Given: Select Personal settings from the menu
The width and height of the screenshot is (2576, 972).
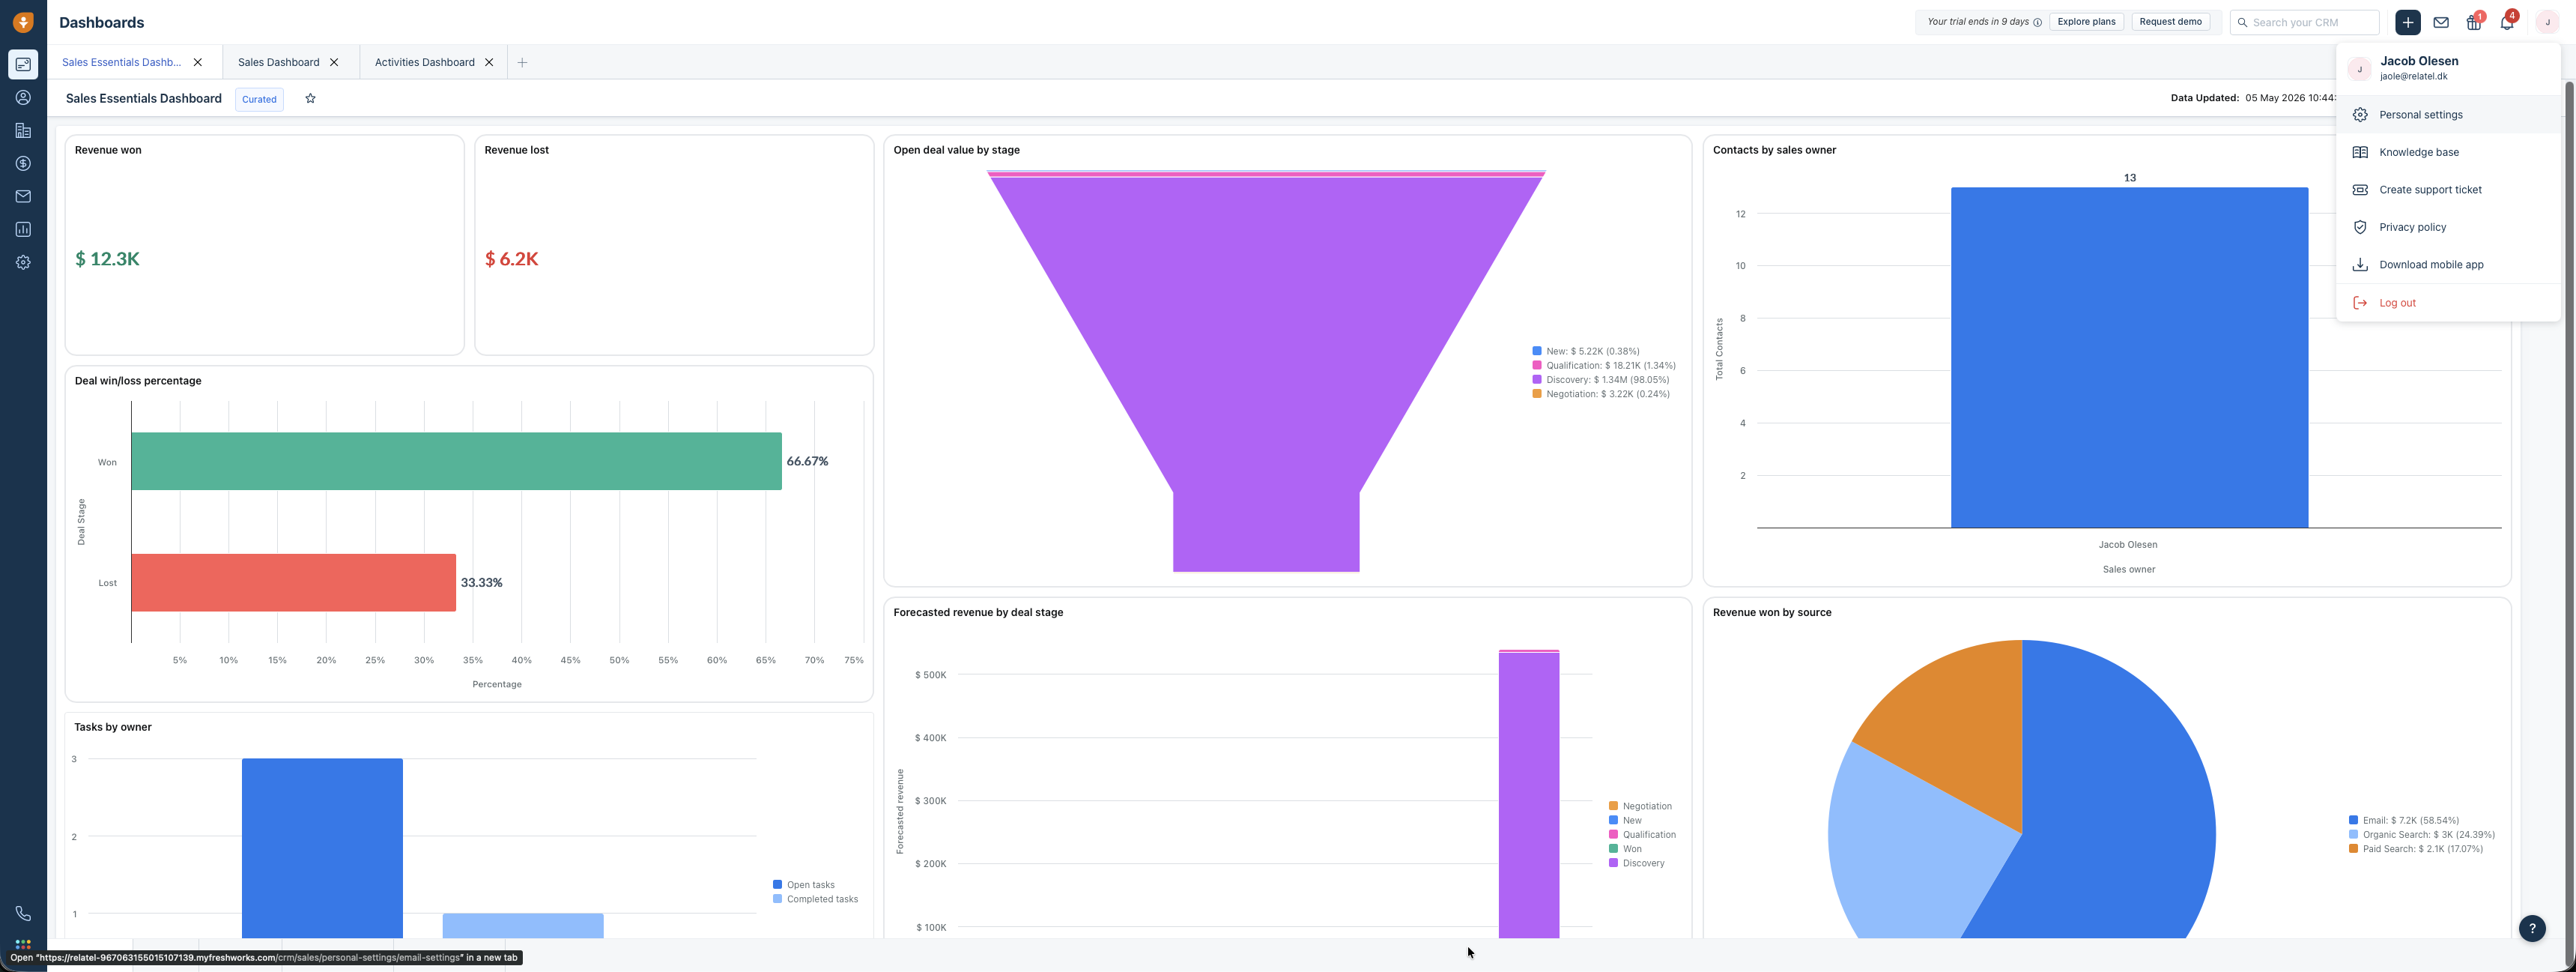Looking at the screenshot, I should 2448,115.
